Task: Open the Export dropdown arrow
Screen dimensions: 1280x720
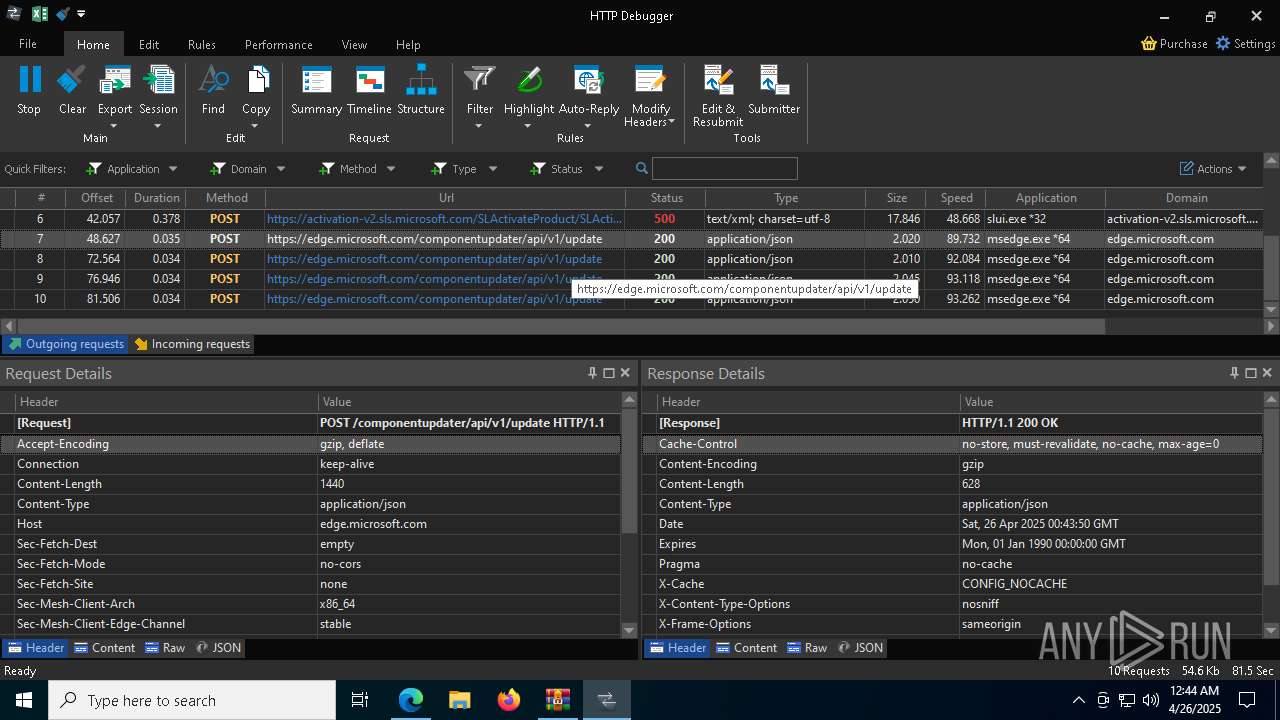Action: pos(114,125)
